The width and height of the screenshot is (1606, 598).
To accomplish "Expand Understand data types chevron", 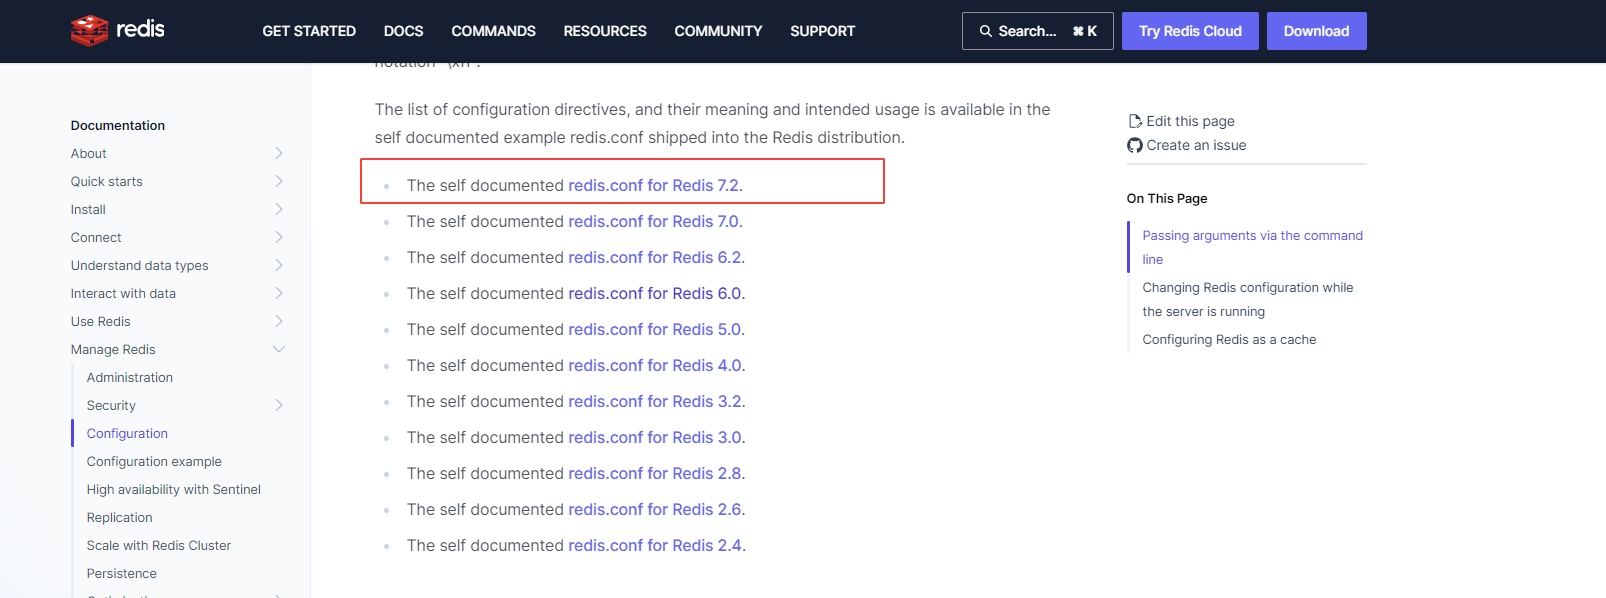I will pyautogui.click(x=279, y=265).
